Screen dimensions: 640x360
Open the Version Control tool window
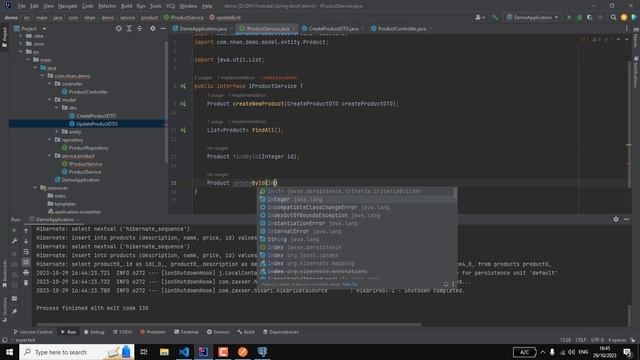tap(33, 332)
